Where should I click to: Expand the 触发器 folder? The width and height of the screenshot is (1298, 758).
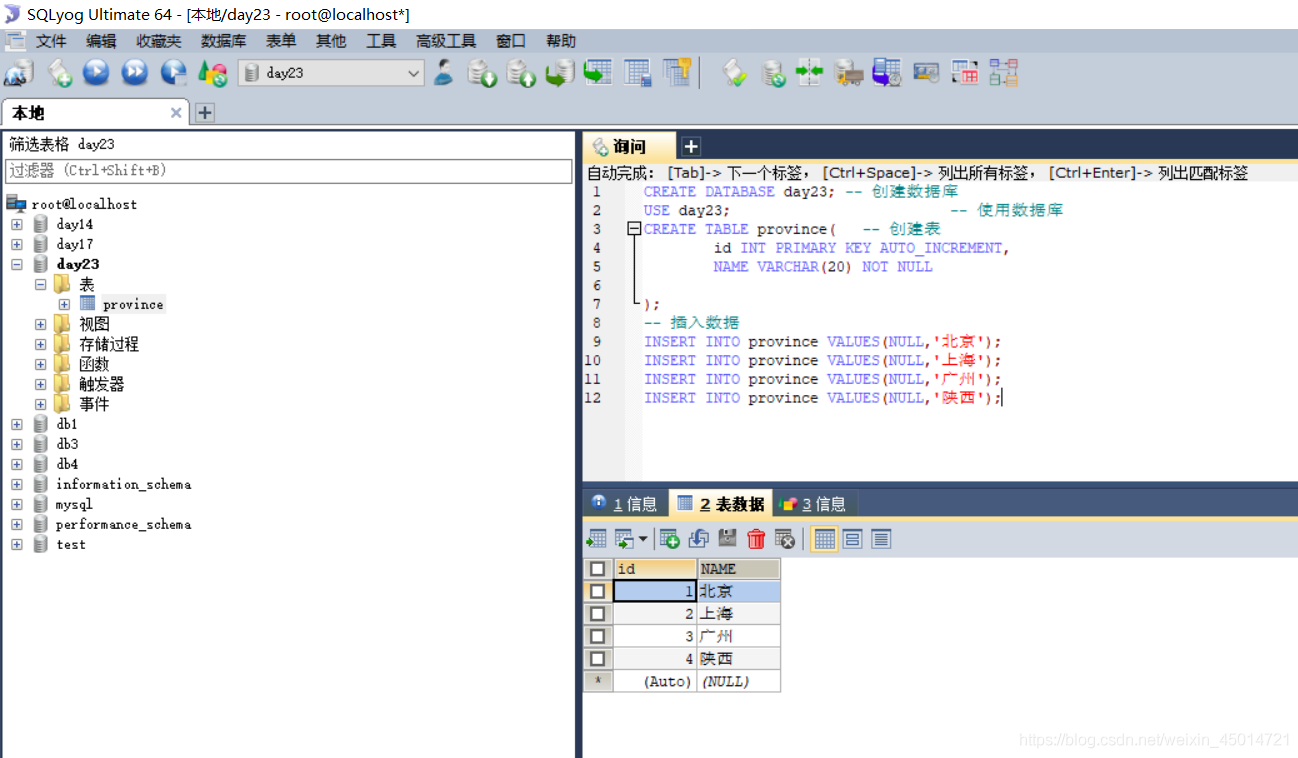(x=40, y=384)
